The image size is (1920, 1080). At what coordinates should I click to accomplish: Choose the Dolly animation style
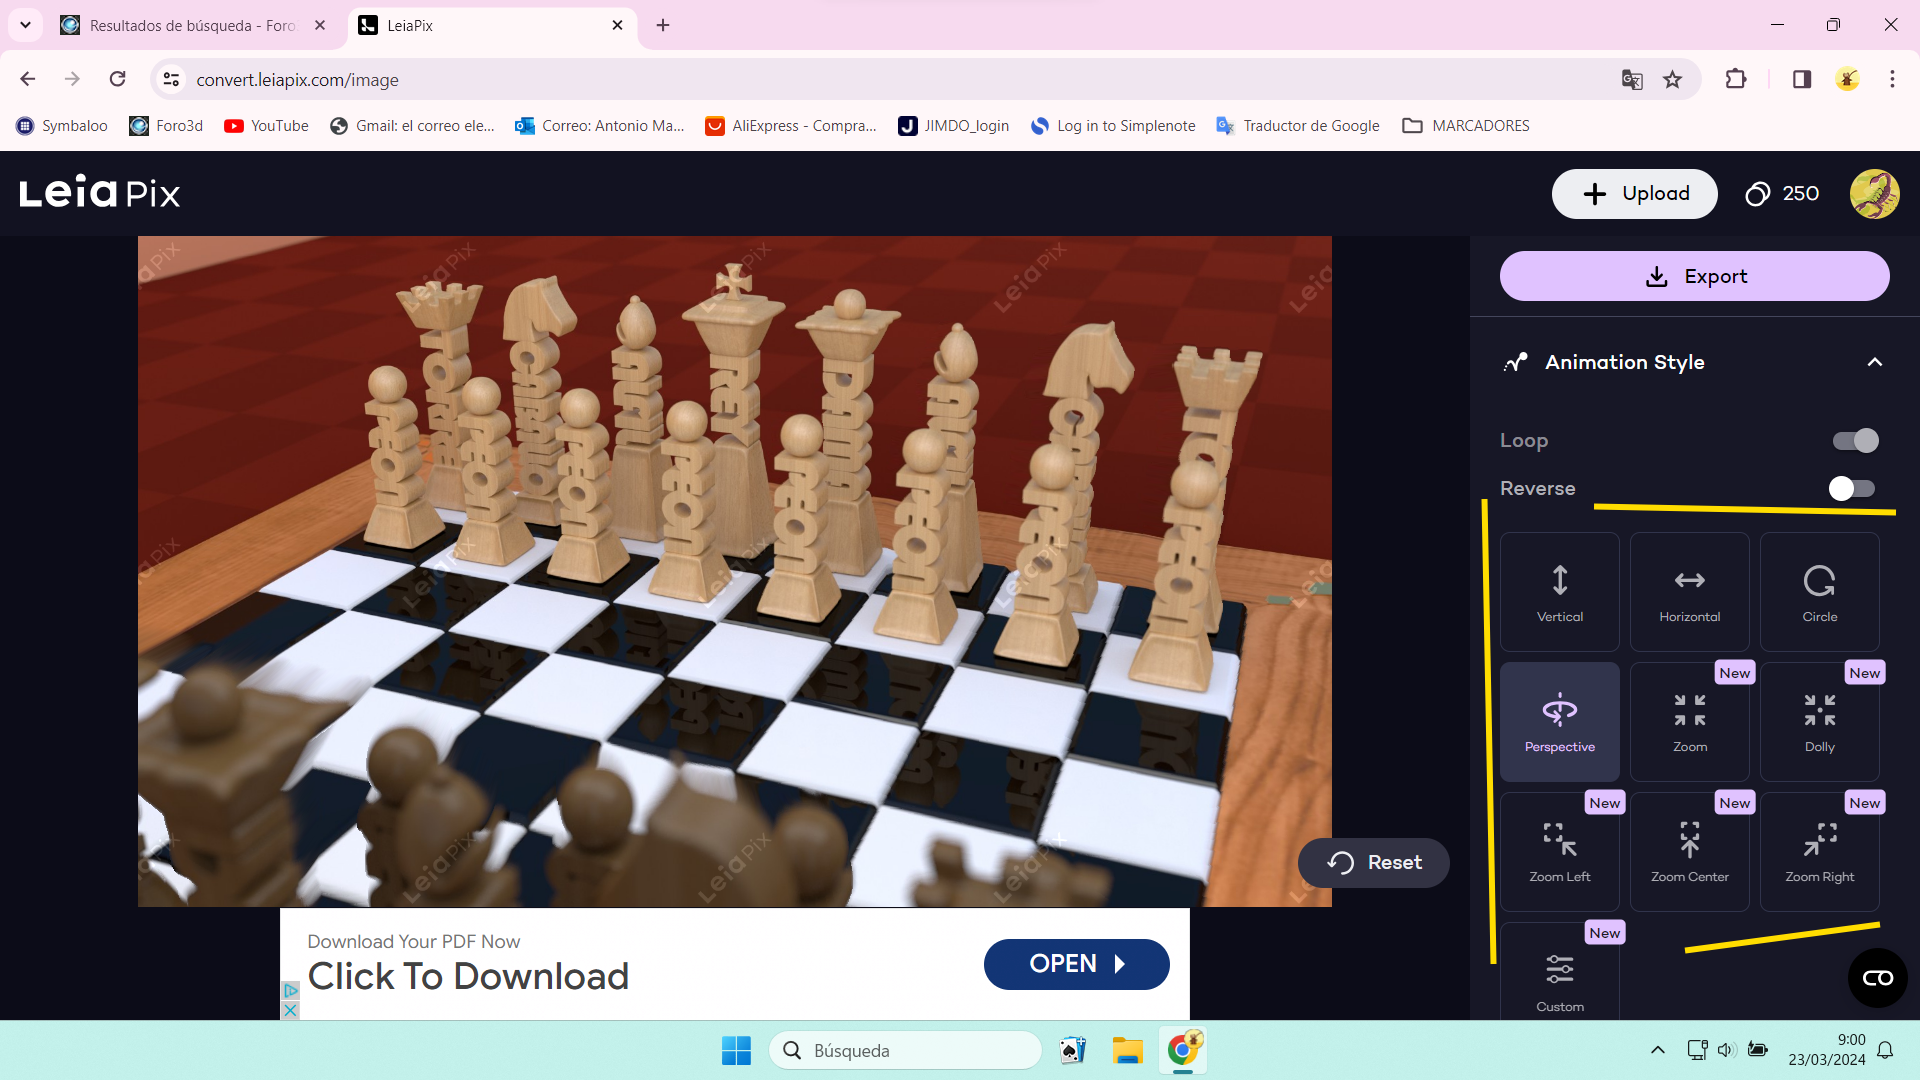click(x=1819, y=722)
